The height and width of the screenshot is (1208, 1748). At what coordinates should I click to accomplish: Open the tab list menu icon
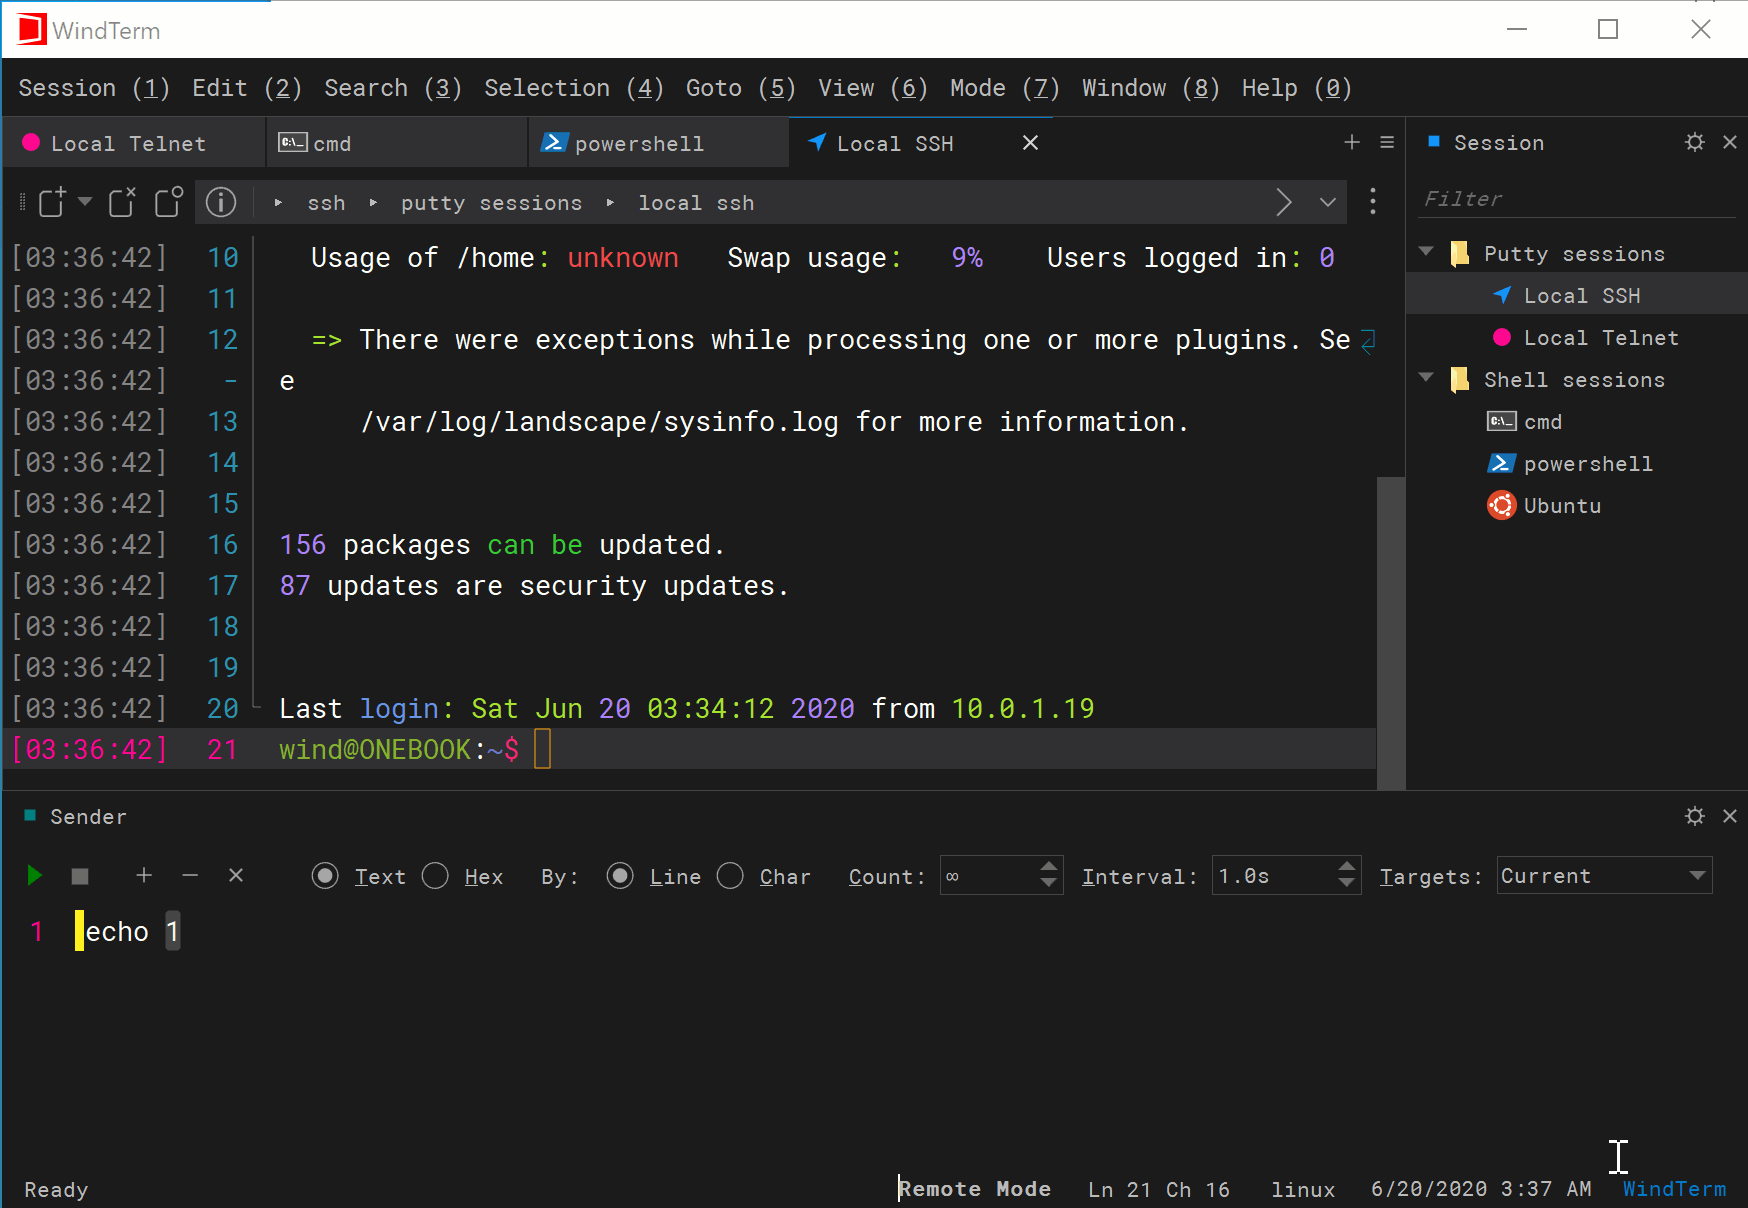tap(1387, 142)
